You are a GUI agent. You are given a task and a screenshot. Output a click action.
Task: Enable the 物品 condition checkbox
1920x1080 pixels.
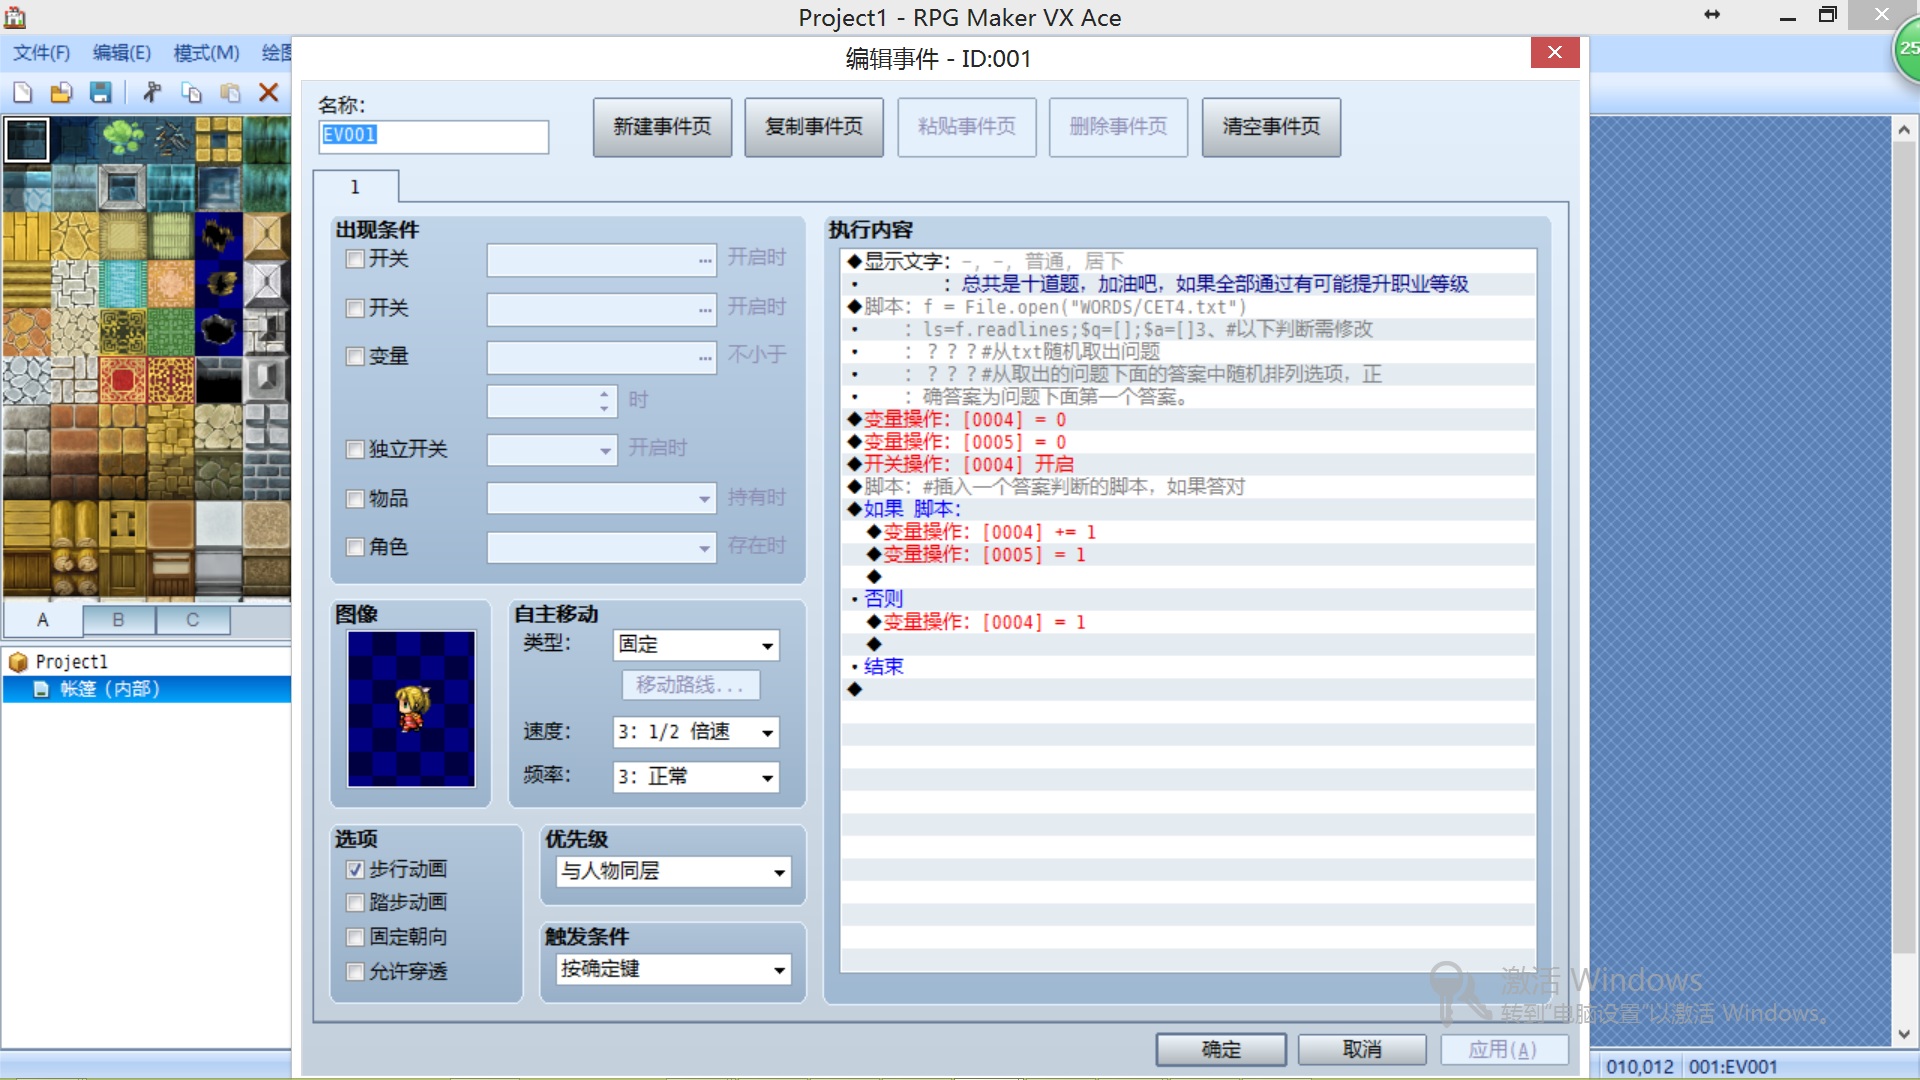(355, 498)
